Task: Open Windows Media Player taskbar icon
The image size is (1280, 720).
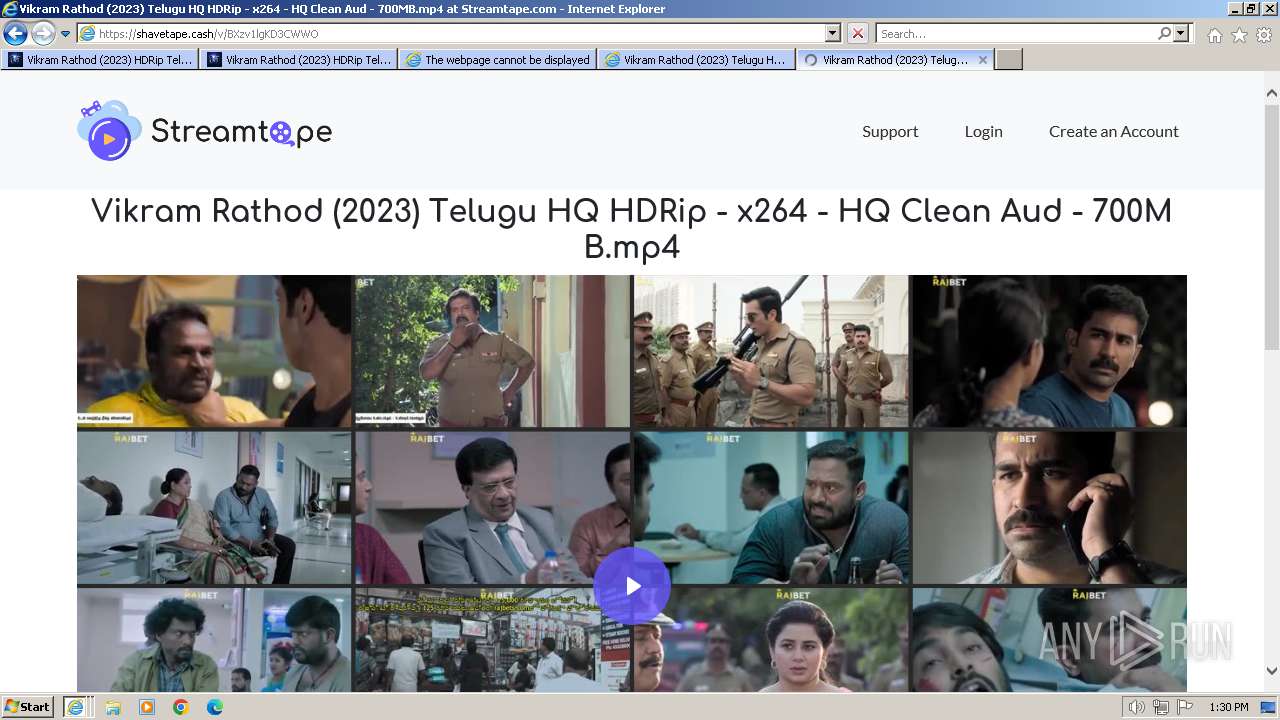Action: coord(147,707)
